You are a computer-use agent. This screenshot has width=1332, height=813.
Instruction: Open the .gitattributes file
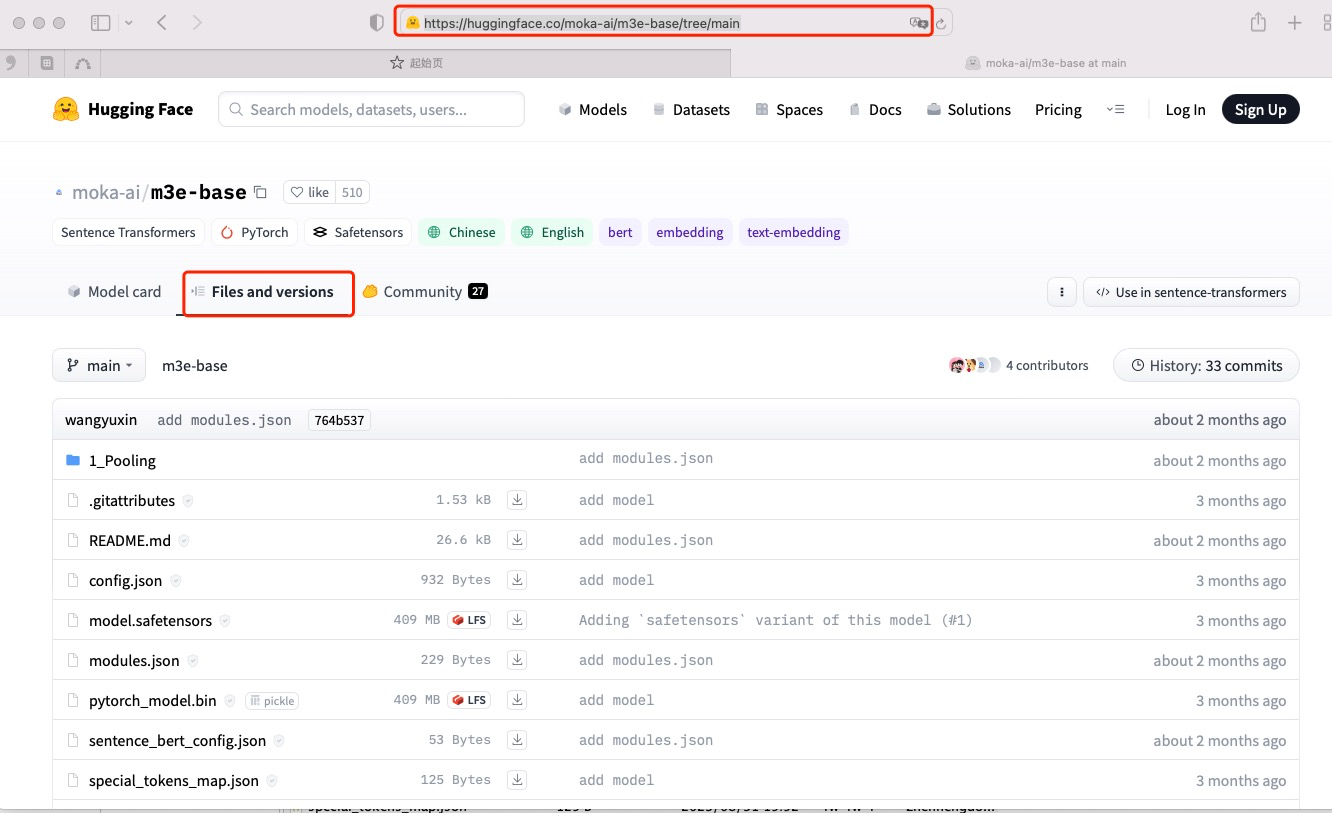tap(132, 501)
